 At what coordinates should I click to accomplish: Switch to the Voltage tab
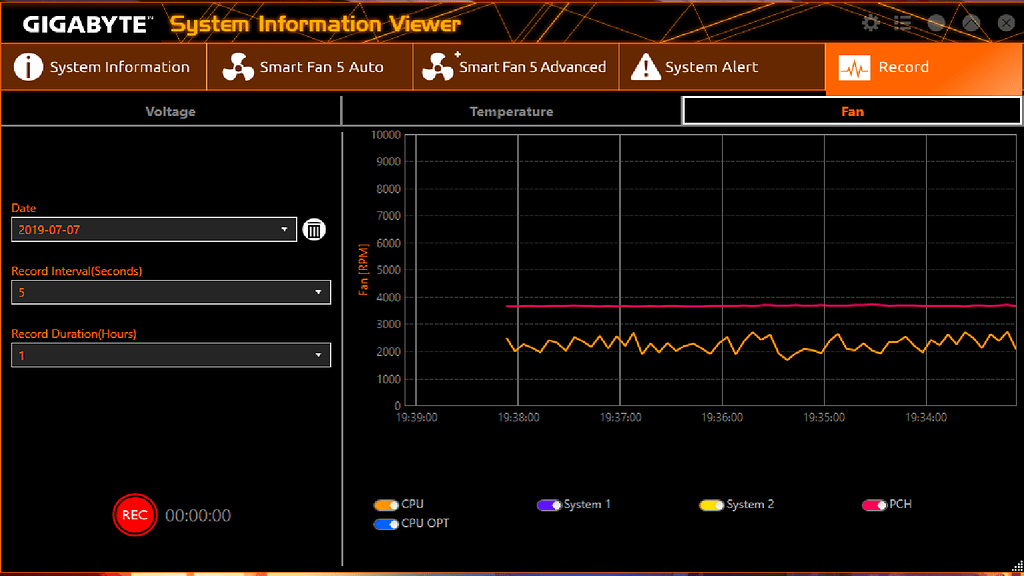(170, 111)
